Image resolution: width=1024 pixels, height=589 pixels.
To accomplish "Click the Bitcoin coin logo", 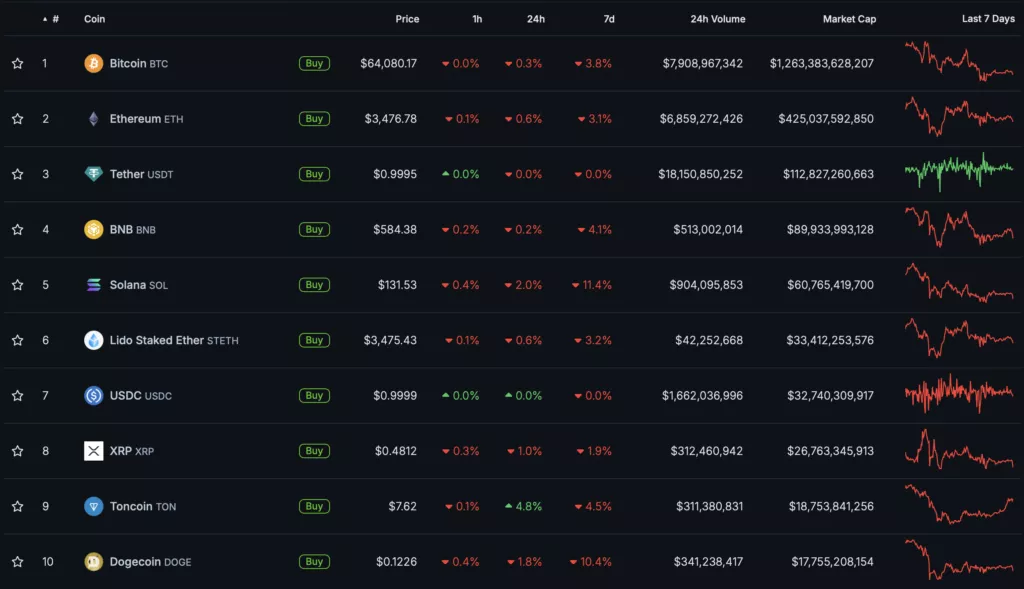I will [93, 63].
